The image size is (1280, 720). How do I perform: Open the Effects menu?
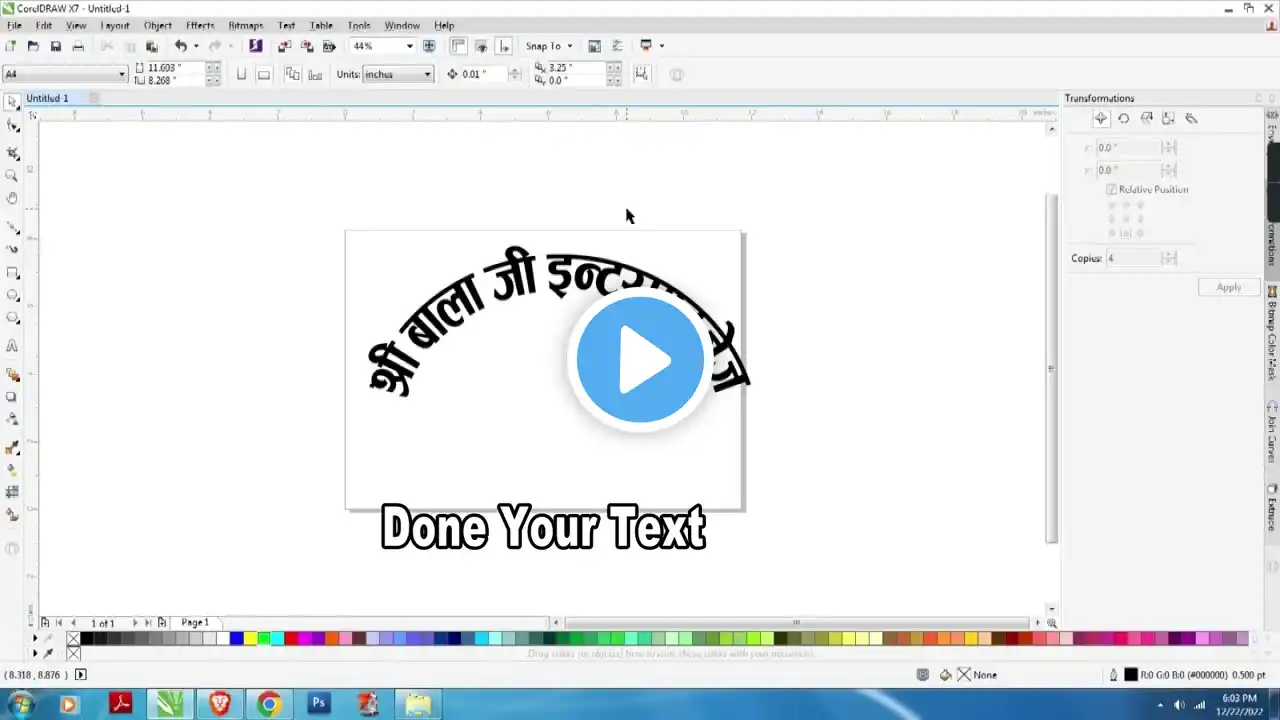click(x=200, y=25)
